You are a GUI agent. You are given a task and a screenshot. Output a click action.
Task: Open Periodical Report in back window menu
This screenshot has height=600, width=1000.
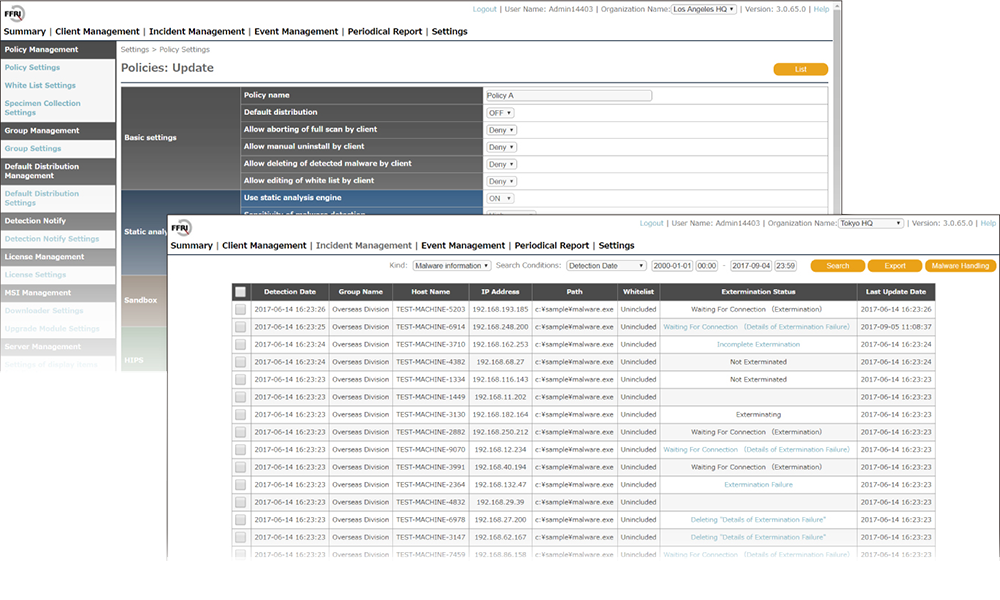tap(385, 31)
